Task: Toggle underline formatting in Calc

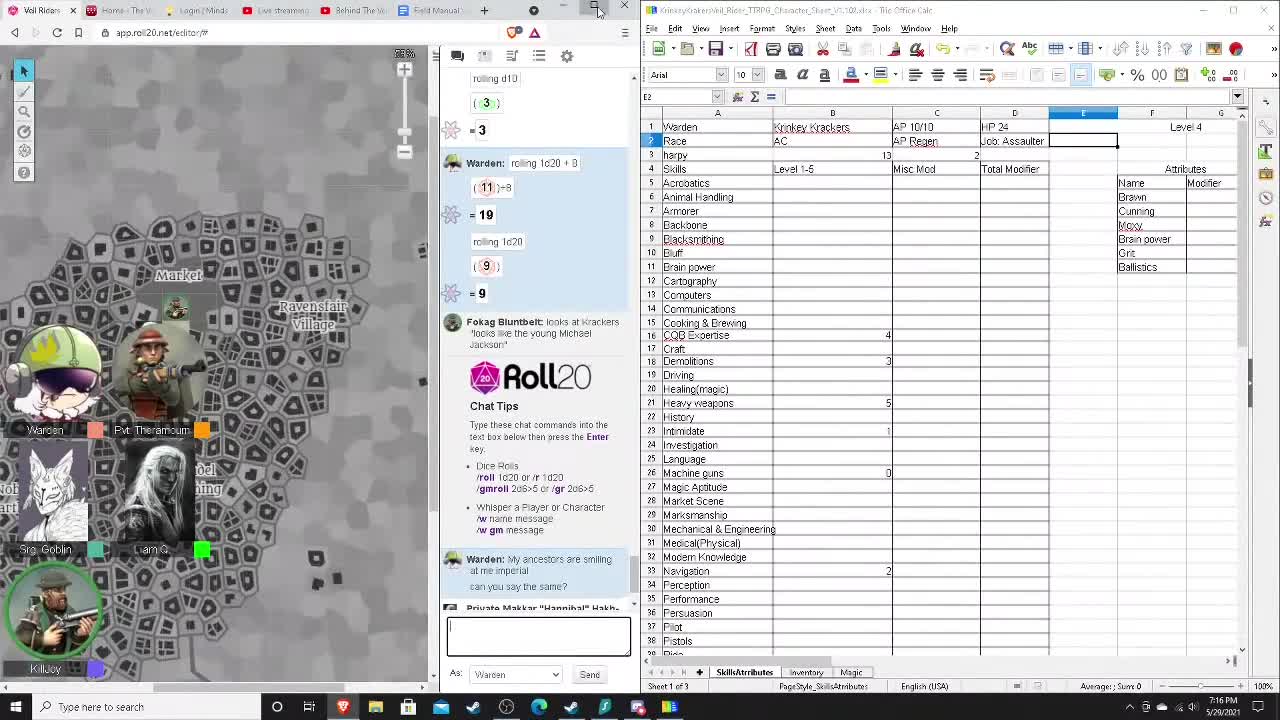Action: (x=824, y=75)
